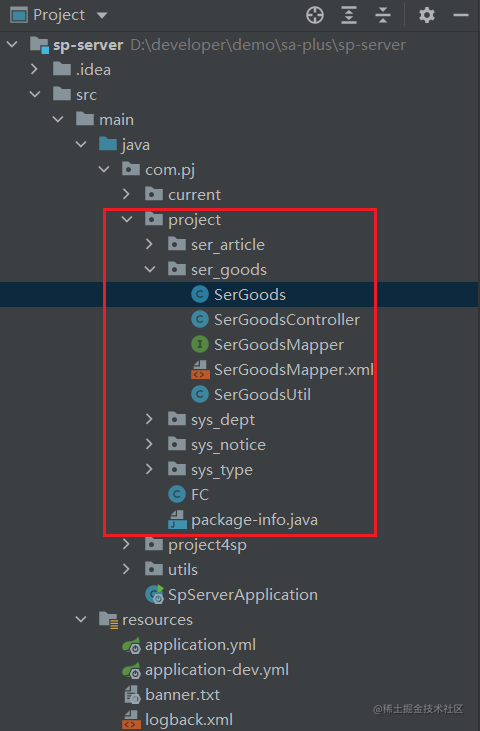Select the SerGoodsMapper interface name
Image resolution: width=480 pixels, height=731 pixels.
point(279,345)
